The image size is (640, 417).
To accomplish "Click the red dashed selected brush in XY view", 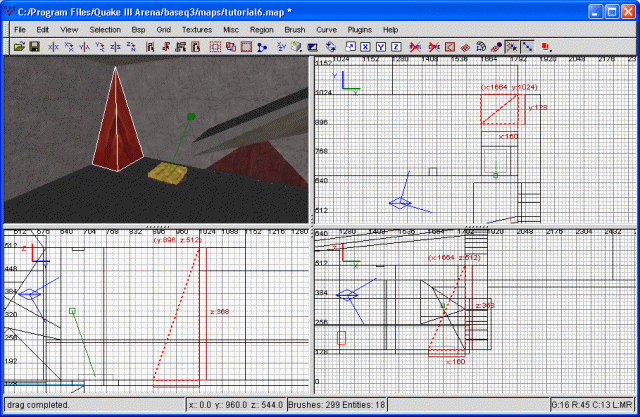I will click(x=500, y=109).
